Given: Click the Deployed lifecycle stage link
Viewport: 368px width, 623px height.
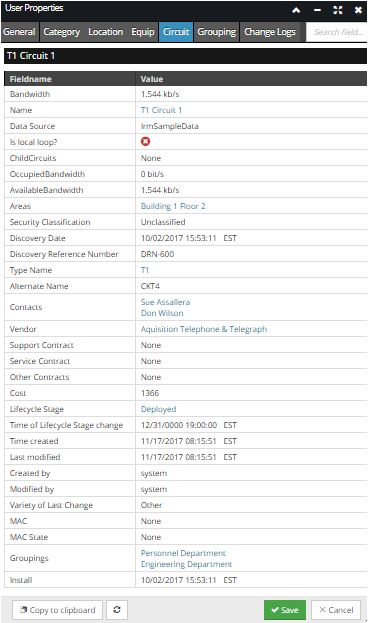Looking at the screenshot, I should (159, 409).
